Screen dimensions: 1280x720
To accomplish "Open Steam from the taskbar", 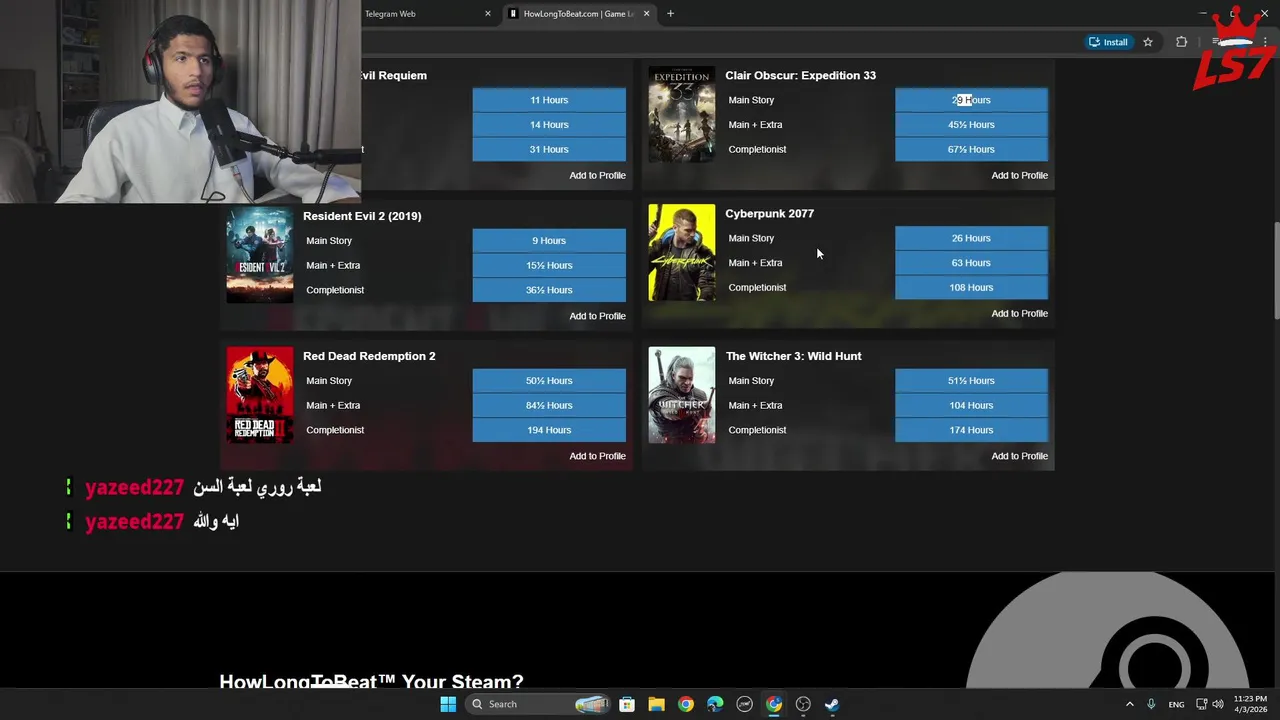I will (832, 704).
